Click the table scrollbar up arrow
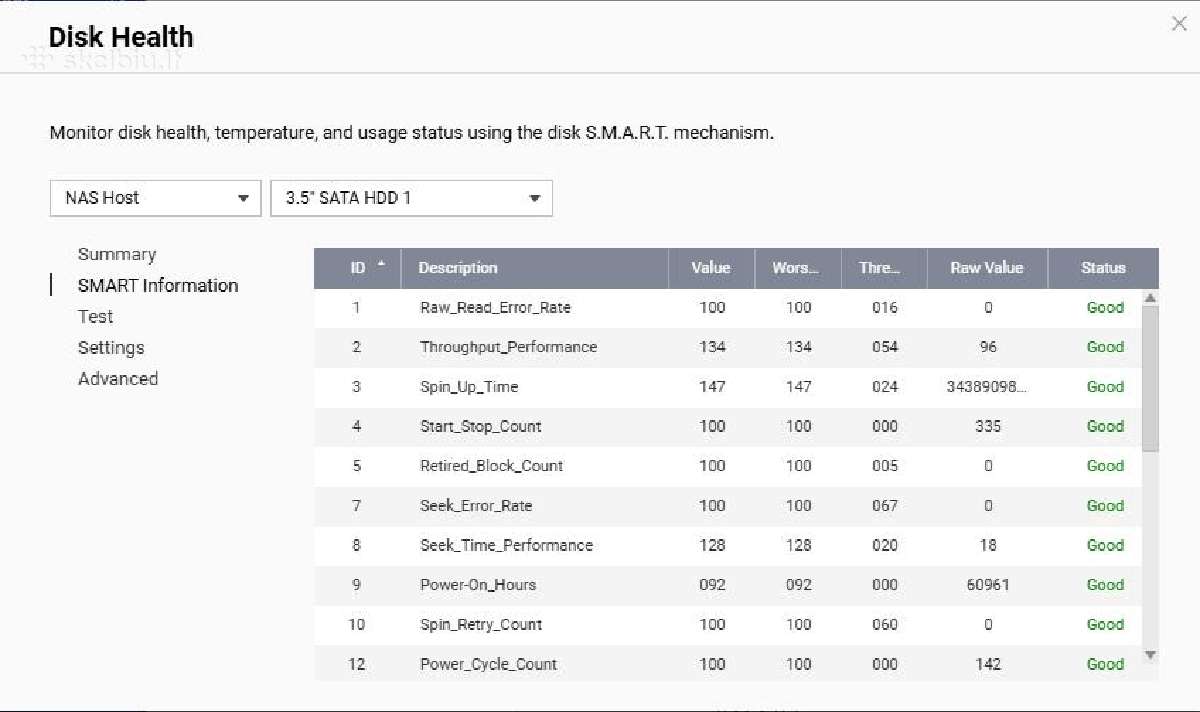1200x712 pixels. point(1150,297)
